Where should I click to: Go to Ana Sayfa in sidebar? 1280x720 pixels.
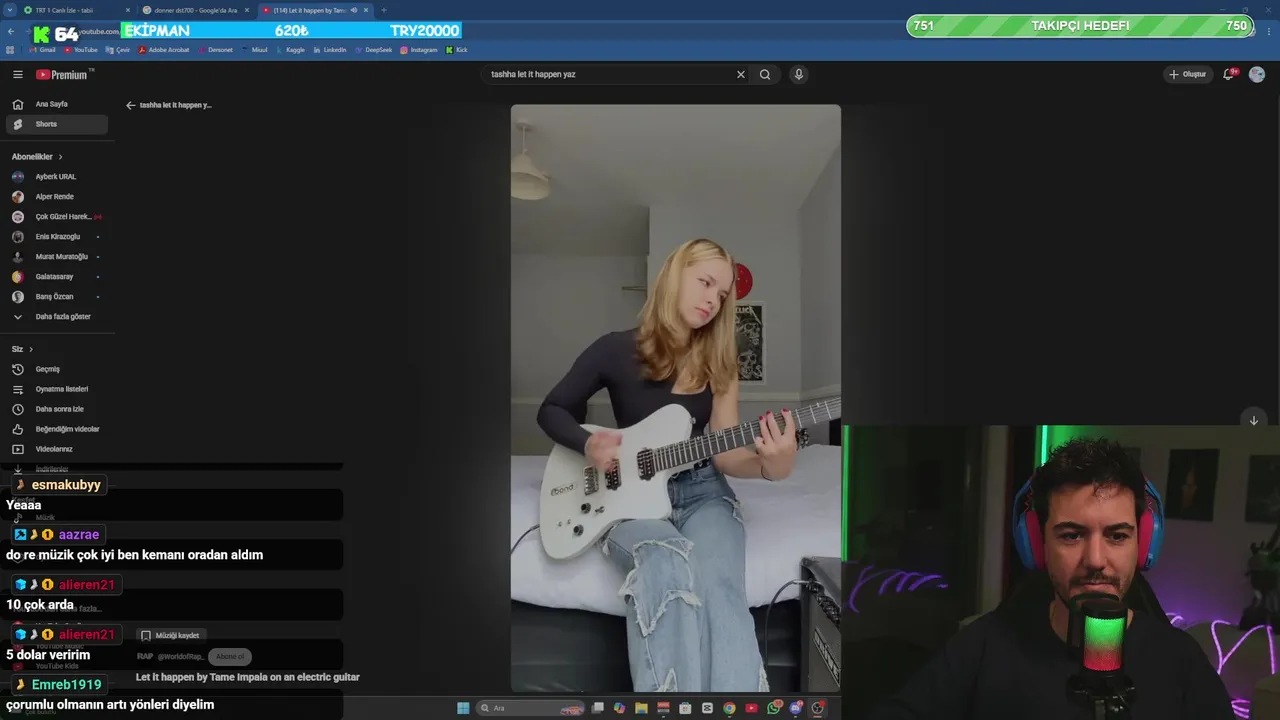[x=57, y=104]
